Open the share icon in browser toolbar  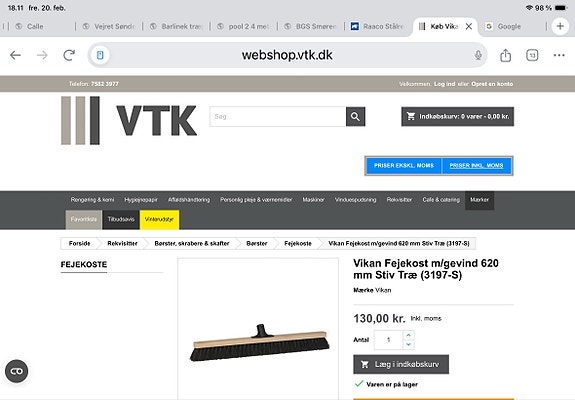click(505, 55)
